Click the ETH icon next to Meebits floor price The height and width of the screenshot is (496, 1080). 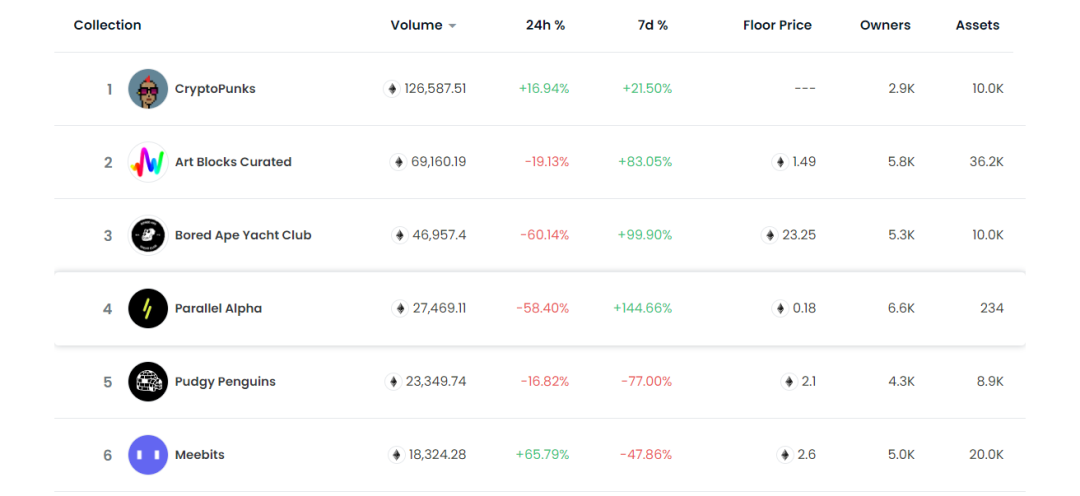pyautogui.click(x=785, y=455)
